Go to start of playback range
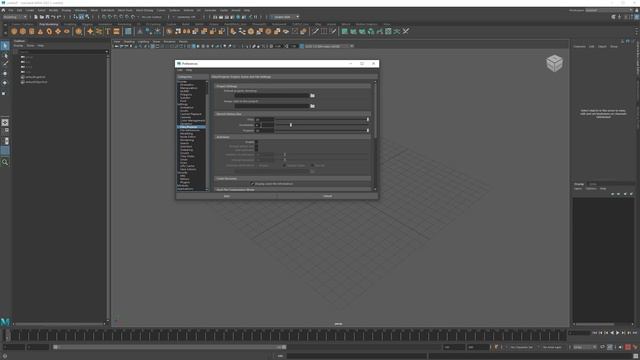 595,333
